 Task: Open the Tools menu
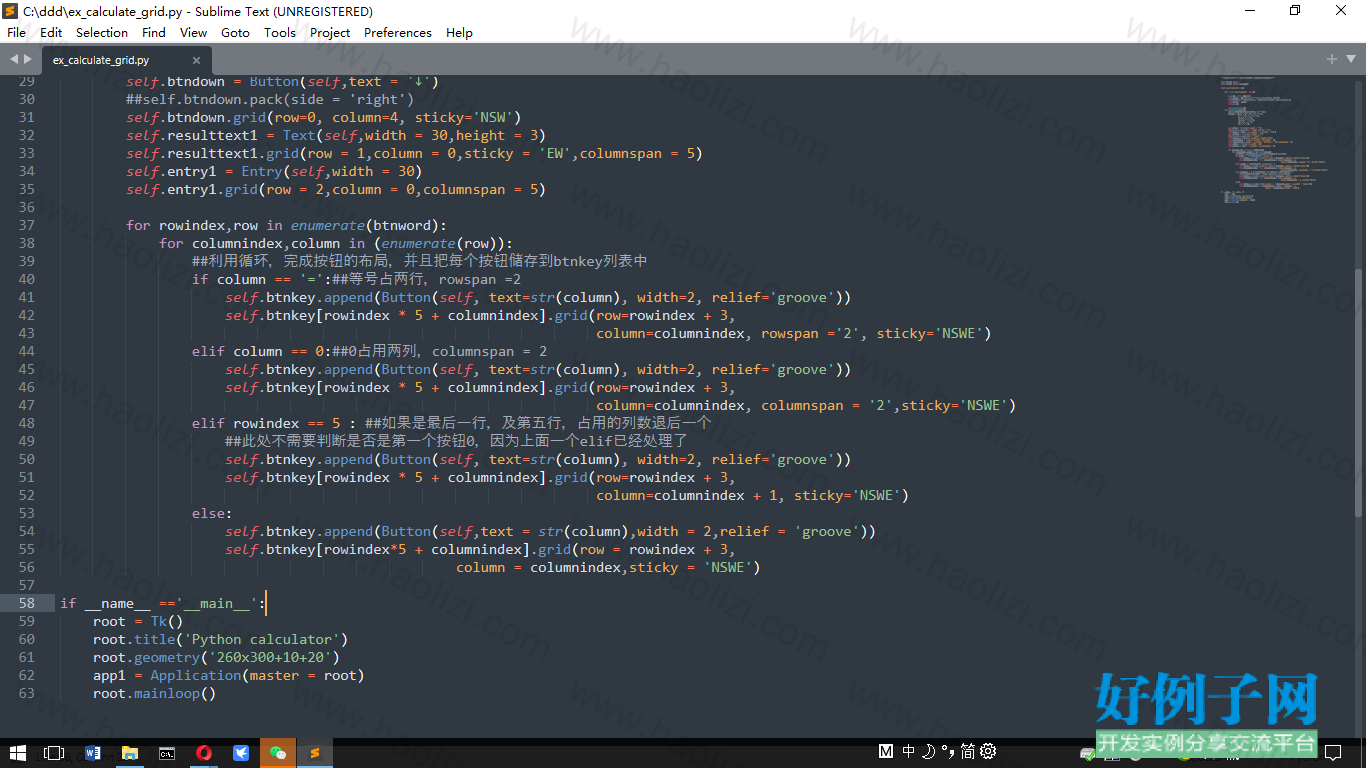[x=280, y=32]
